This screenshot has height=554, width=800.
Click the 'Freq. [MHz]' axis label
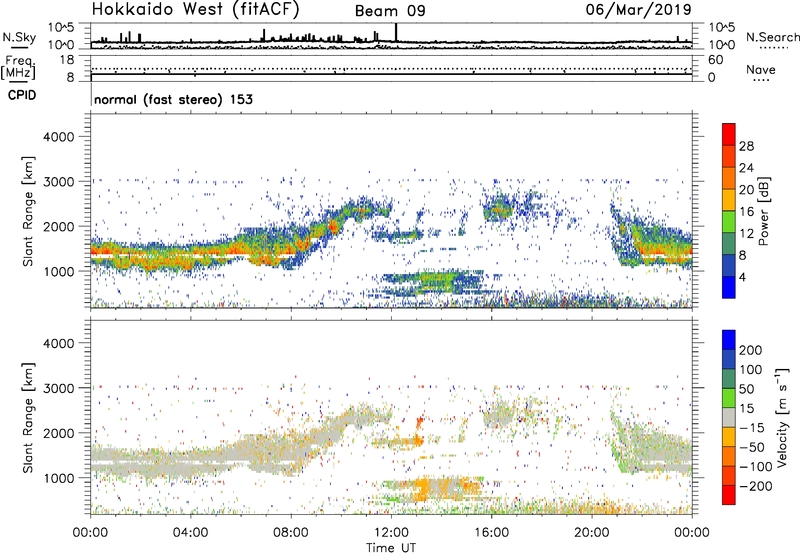18,68
